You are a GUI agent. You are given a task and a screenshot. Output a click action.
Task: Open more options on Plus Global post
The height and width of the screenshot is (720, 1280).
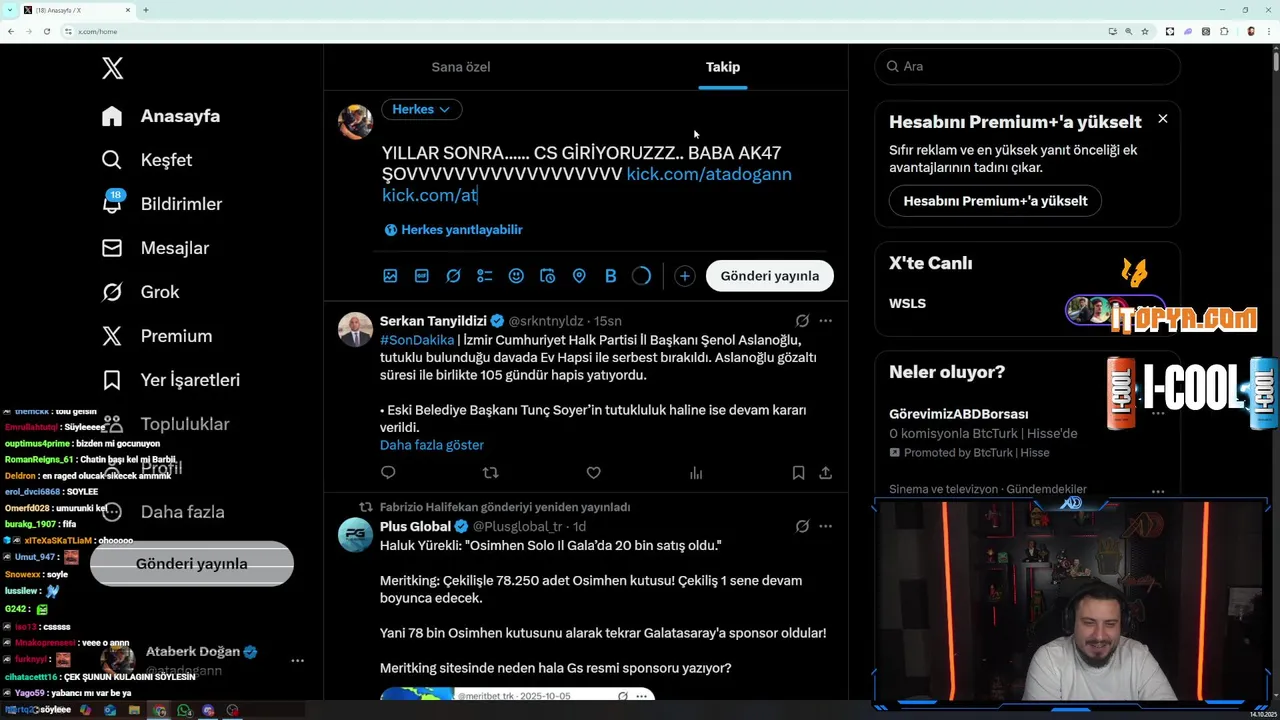click(x=825, y=526)
